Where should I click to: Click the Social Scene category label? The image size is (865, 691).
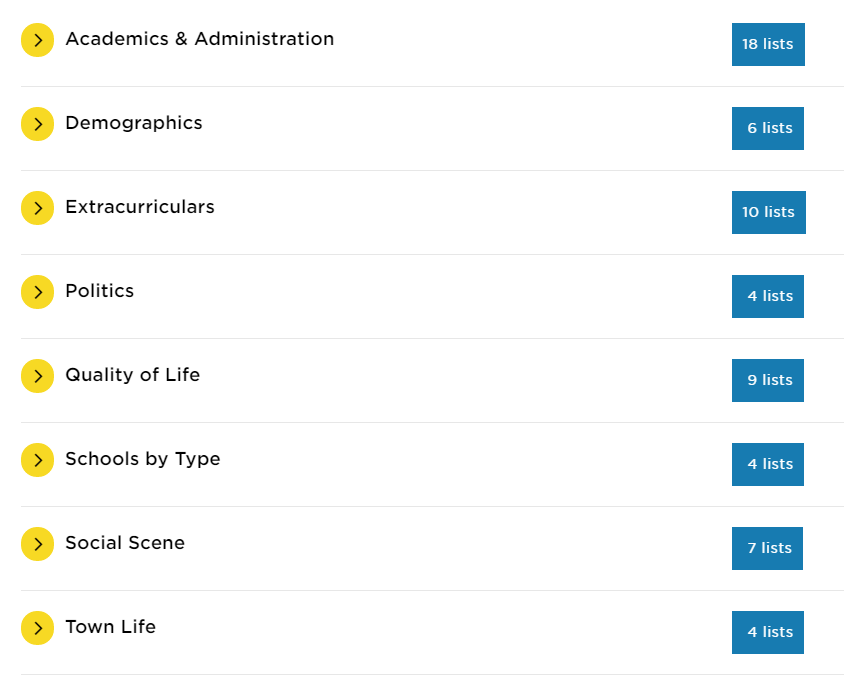point(125,543)
